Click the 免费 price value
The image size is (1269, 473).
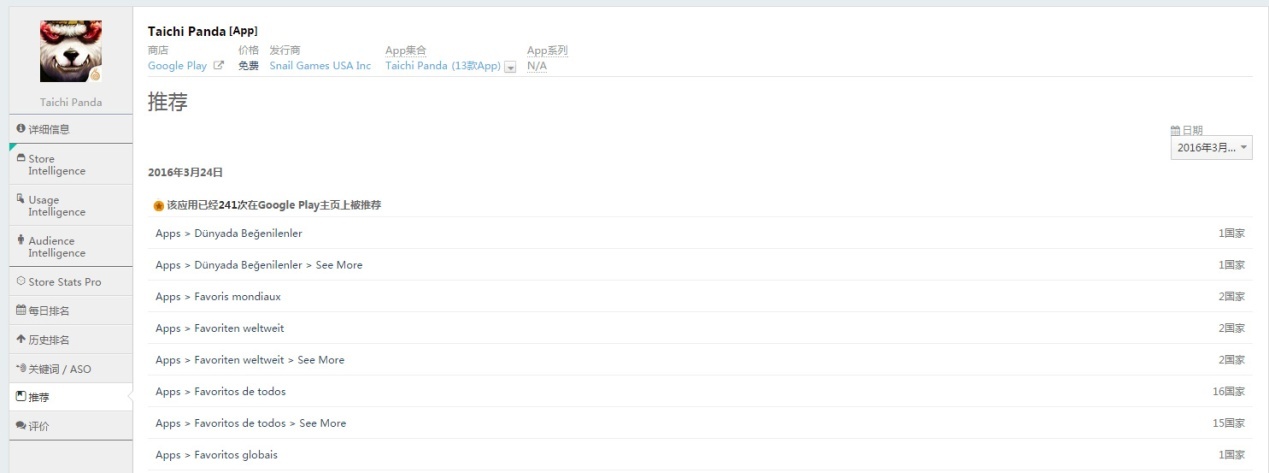pos(248,66)
